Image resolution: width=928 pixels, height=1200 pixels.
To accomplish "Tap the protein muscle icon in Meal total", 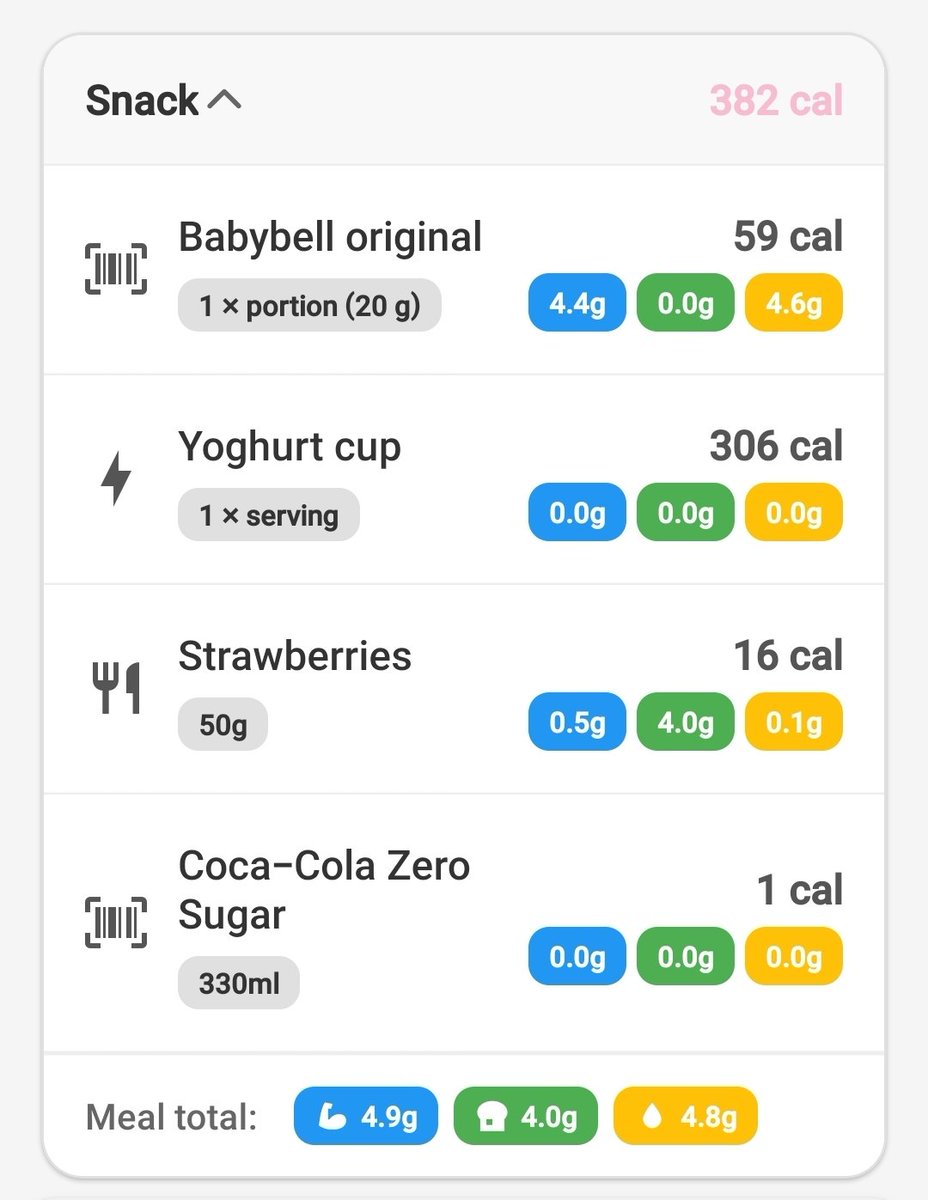I will pos(331,1116).
